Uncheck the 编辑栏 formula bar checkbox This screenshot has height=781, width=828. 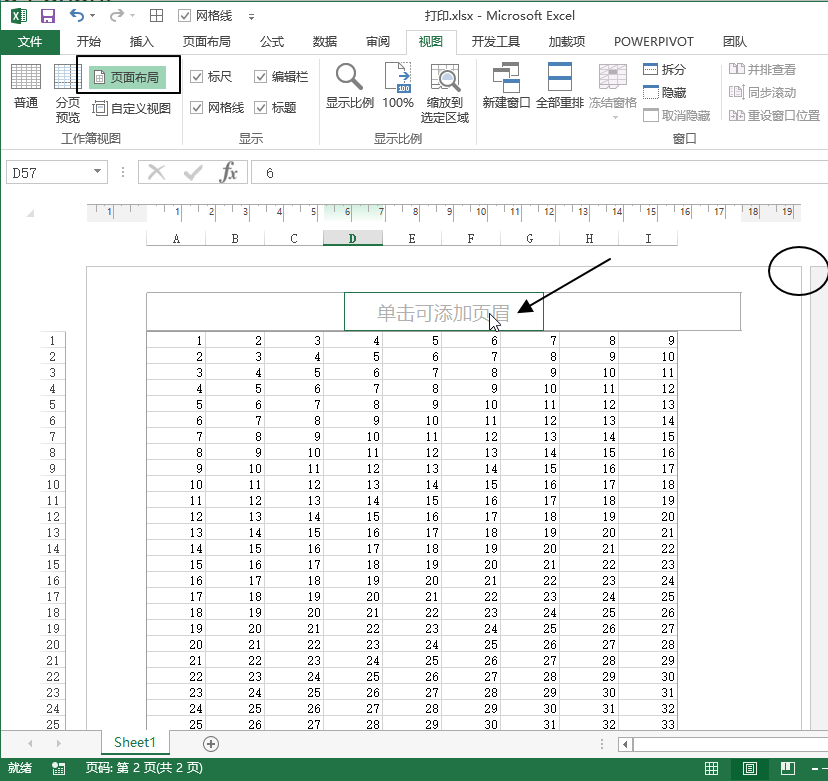pyautogui.click(x=261, y=77)
